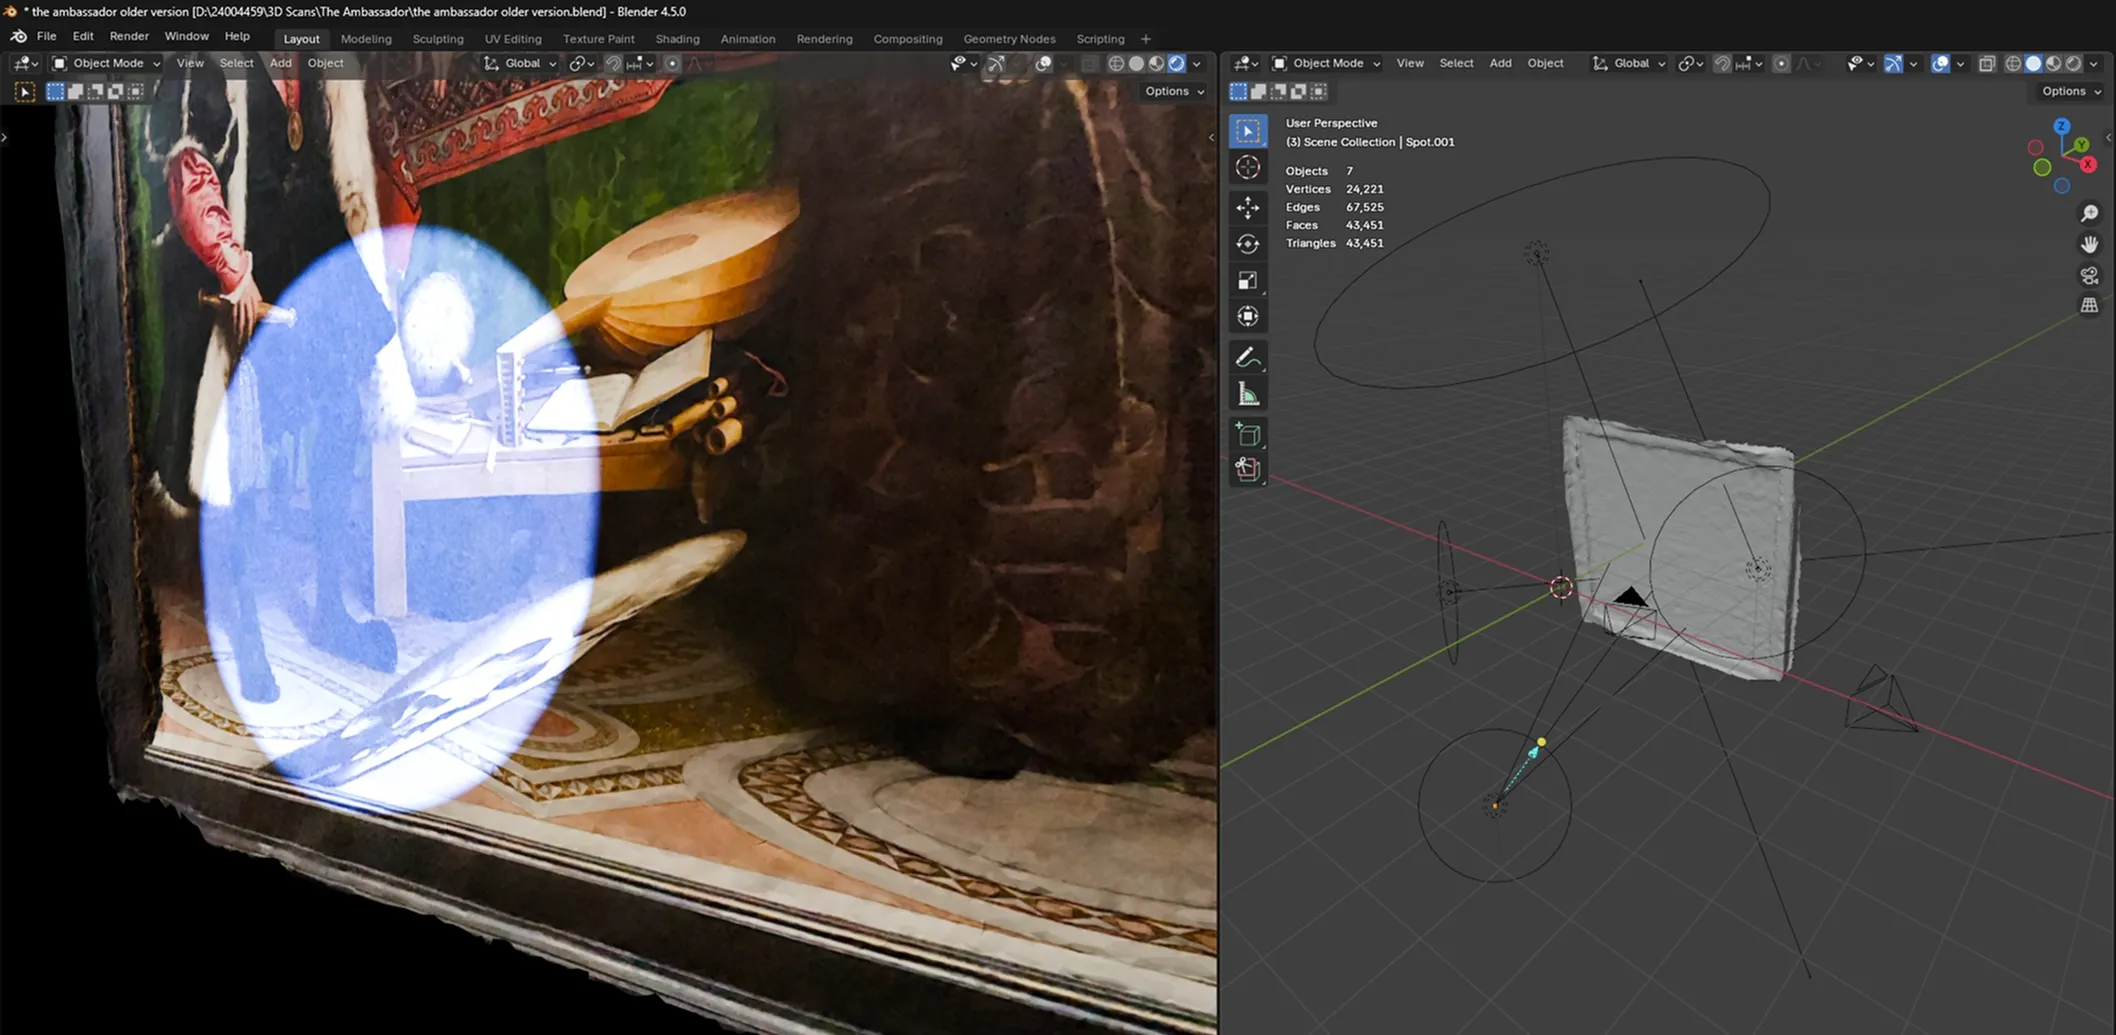Viewport: 2116px width, 1035px height.
Task: Switch to the Shading workspace tab
Action: pyautogui.click(x=677, y=39)
